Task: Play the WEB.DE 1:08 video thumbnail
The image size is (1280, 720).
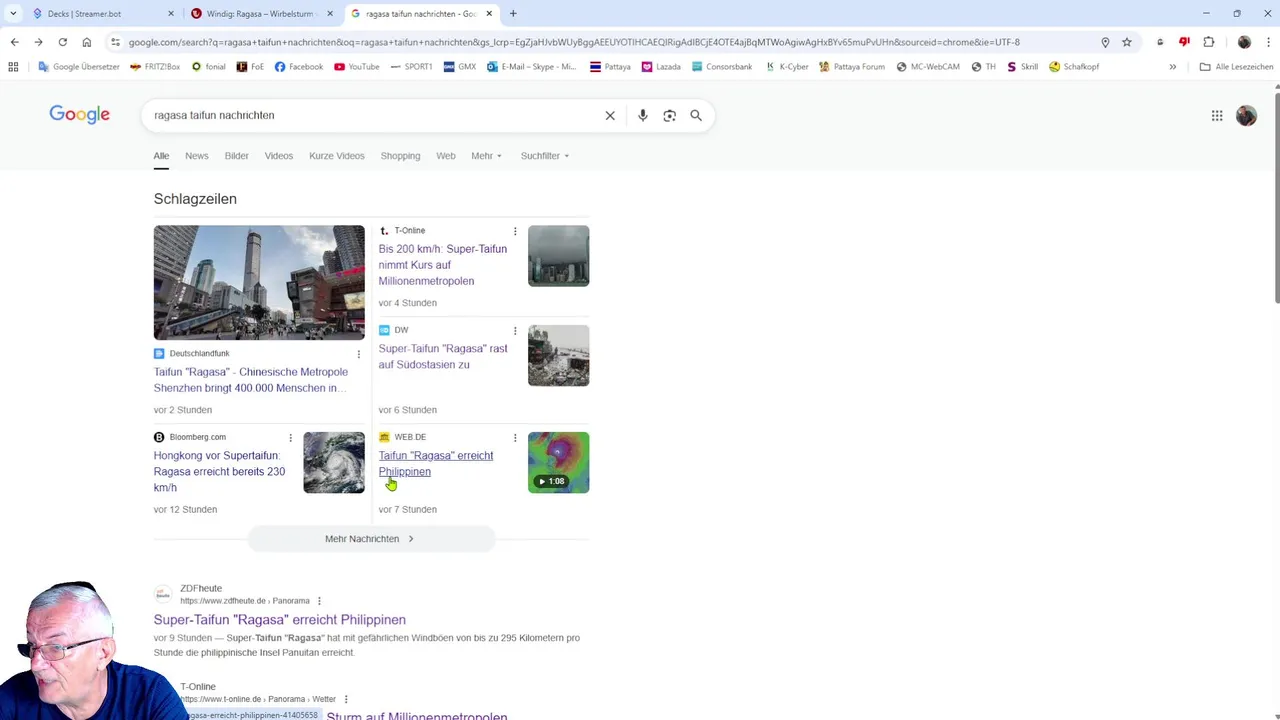Action: (559, 463)
